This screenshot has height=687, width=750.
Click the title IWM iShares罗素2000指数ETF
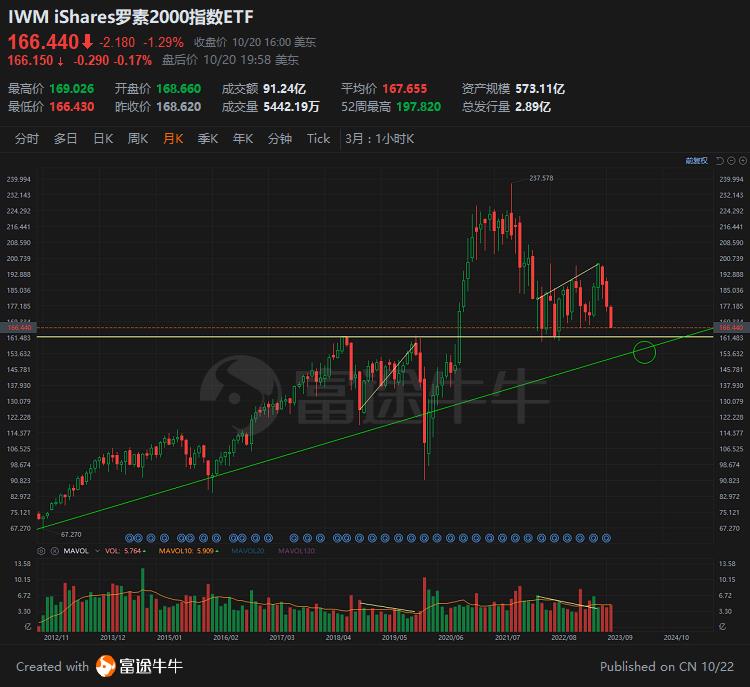click(x=131, y=17)
